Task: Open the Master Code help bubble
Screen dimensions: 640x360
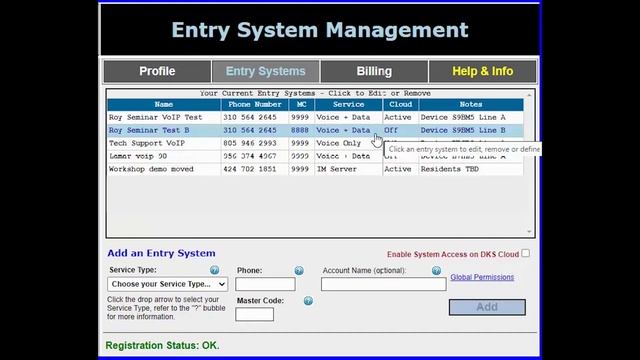Action: click(x=308, y=301)
